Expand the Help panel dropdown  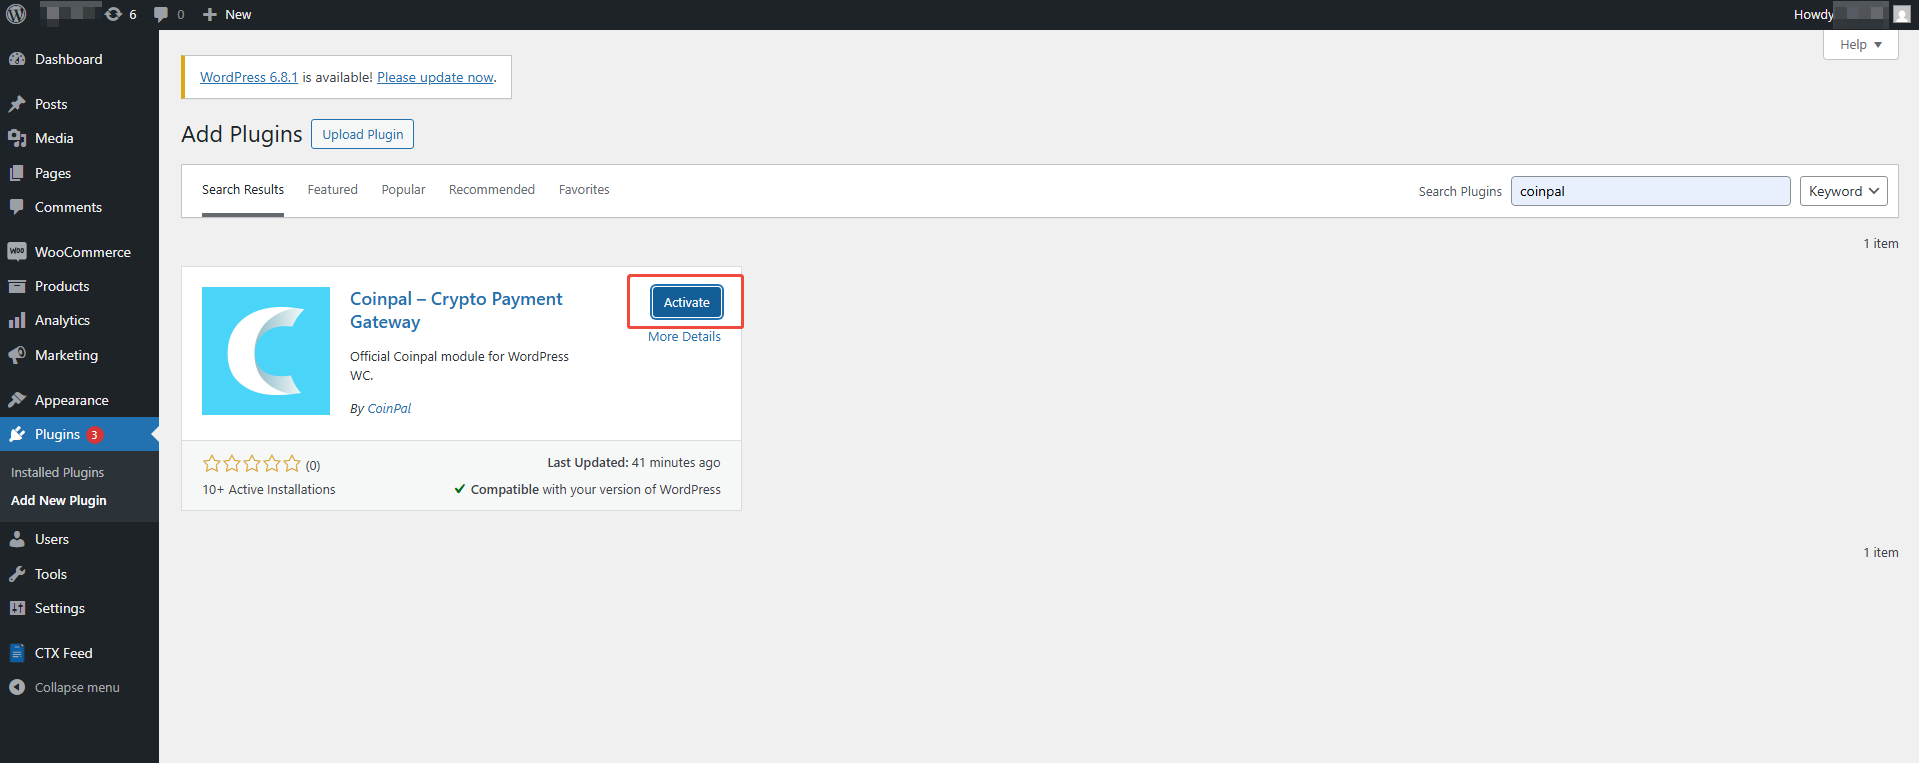[1860, 45]
